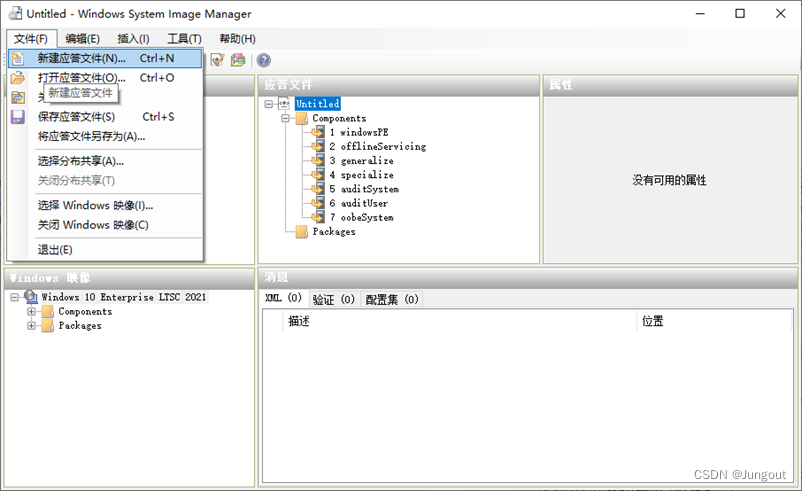Maximize the Windows System Image Manager window
802x491 pixels.
pyautogui.click(x=740, y=14)
